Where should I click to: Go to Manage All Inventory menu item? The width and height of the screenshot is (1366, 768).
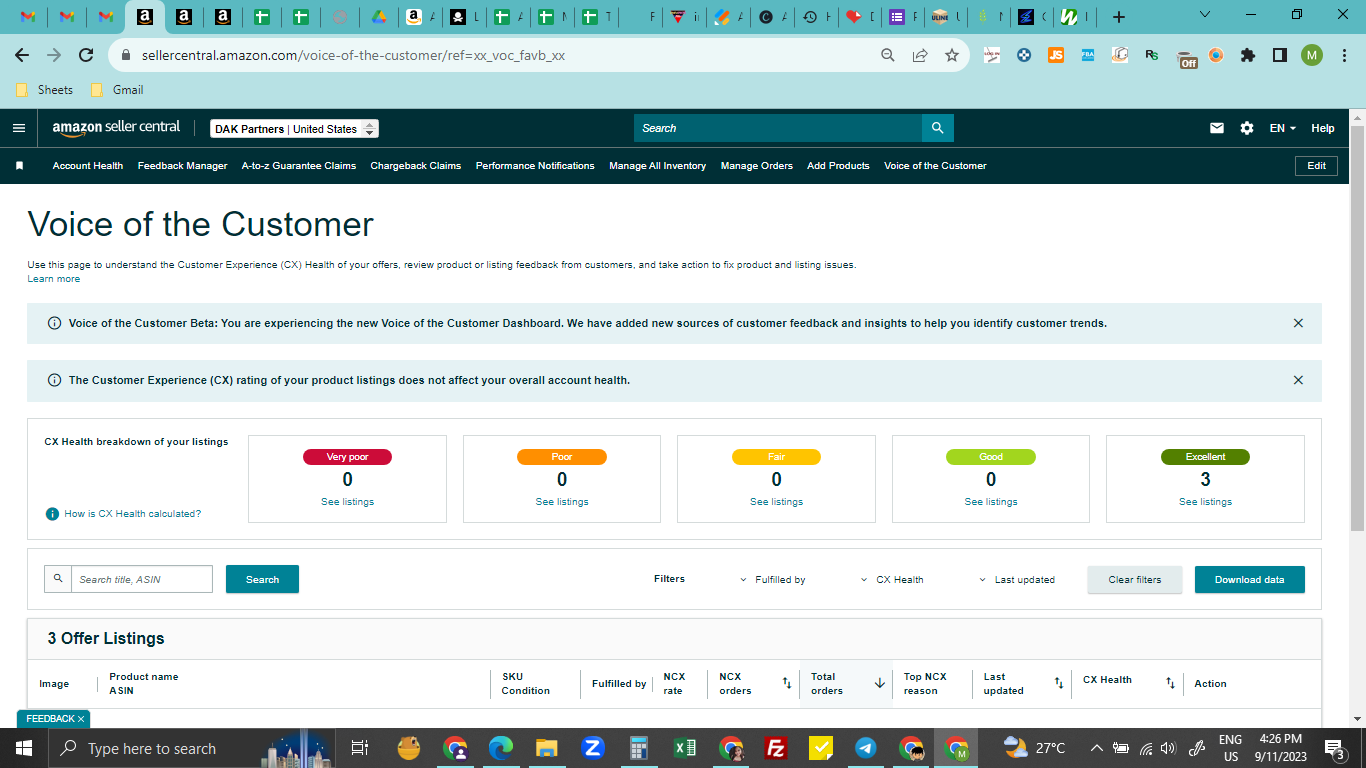click(x=657, y=166)
